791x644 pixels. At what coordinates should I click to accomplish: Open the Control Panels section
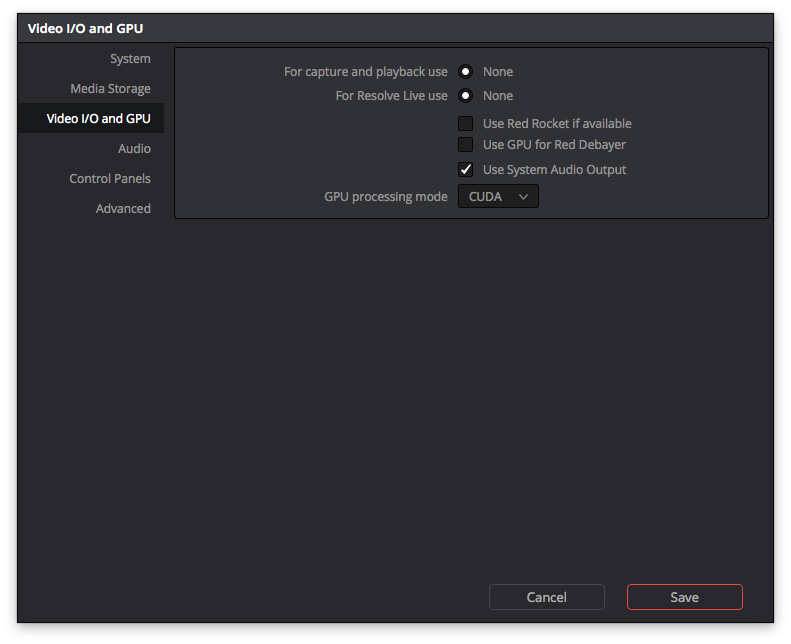(110, 179)
